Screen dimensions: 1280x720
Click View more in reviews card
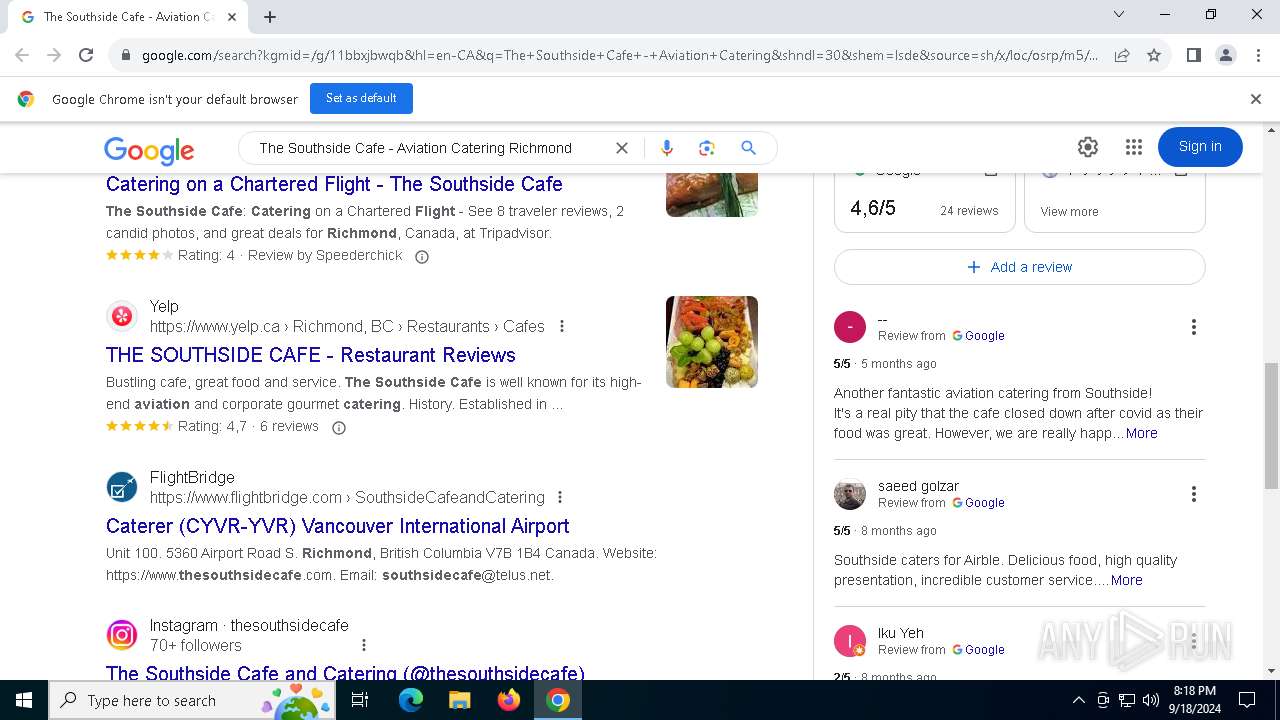click(1069, 211)
